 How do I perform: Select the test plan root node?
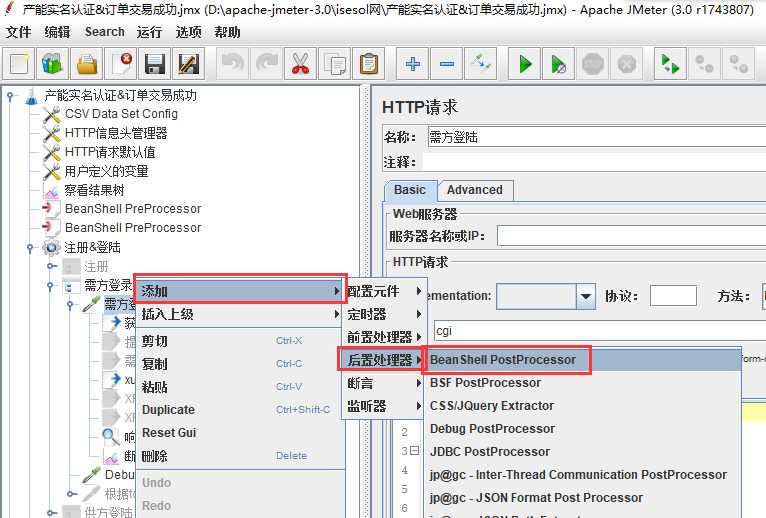[x=121, y=95]
